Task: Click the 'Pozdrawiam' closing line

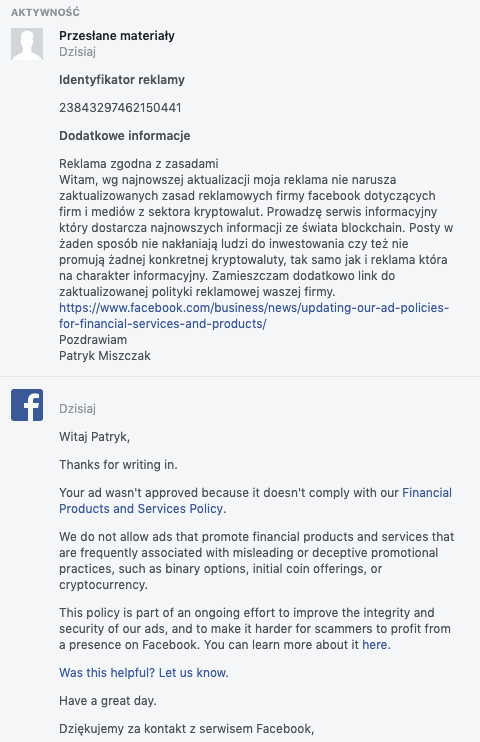Action: tap(93, 340)
